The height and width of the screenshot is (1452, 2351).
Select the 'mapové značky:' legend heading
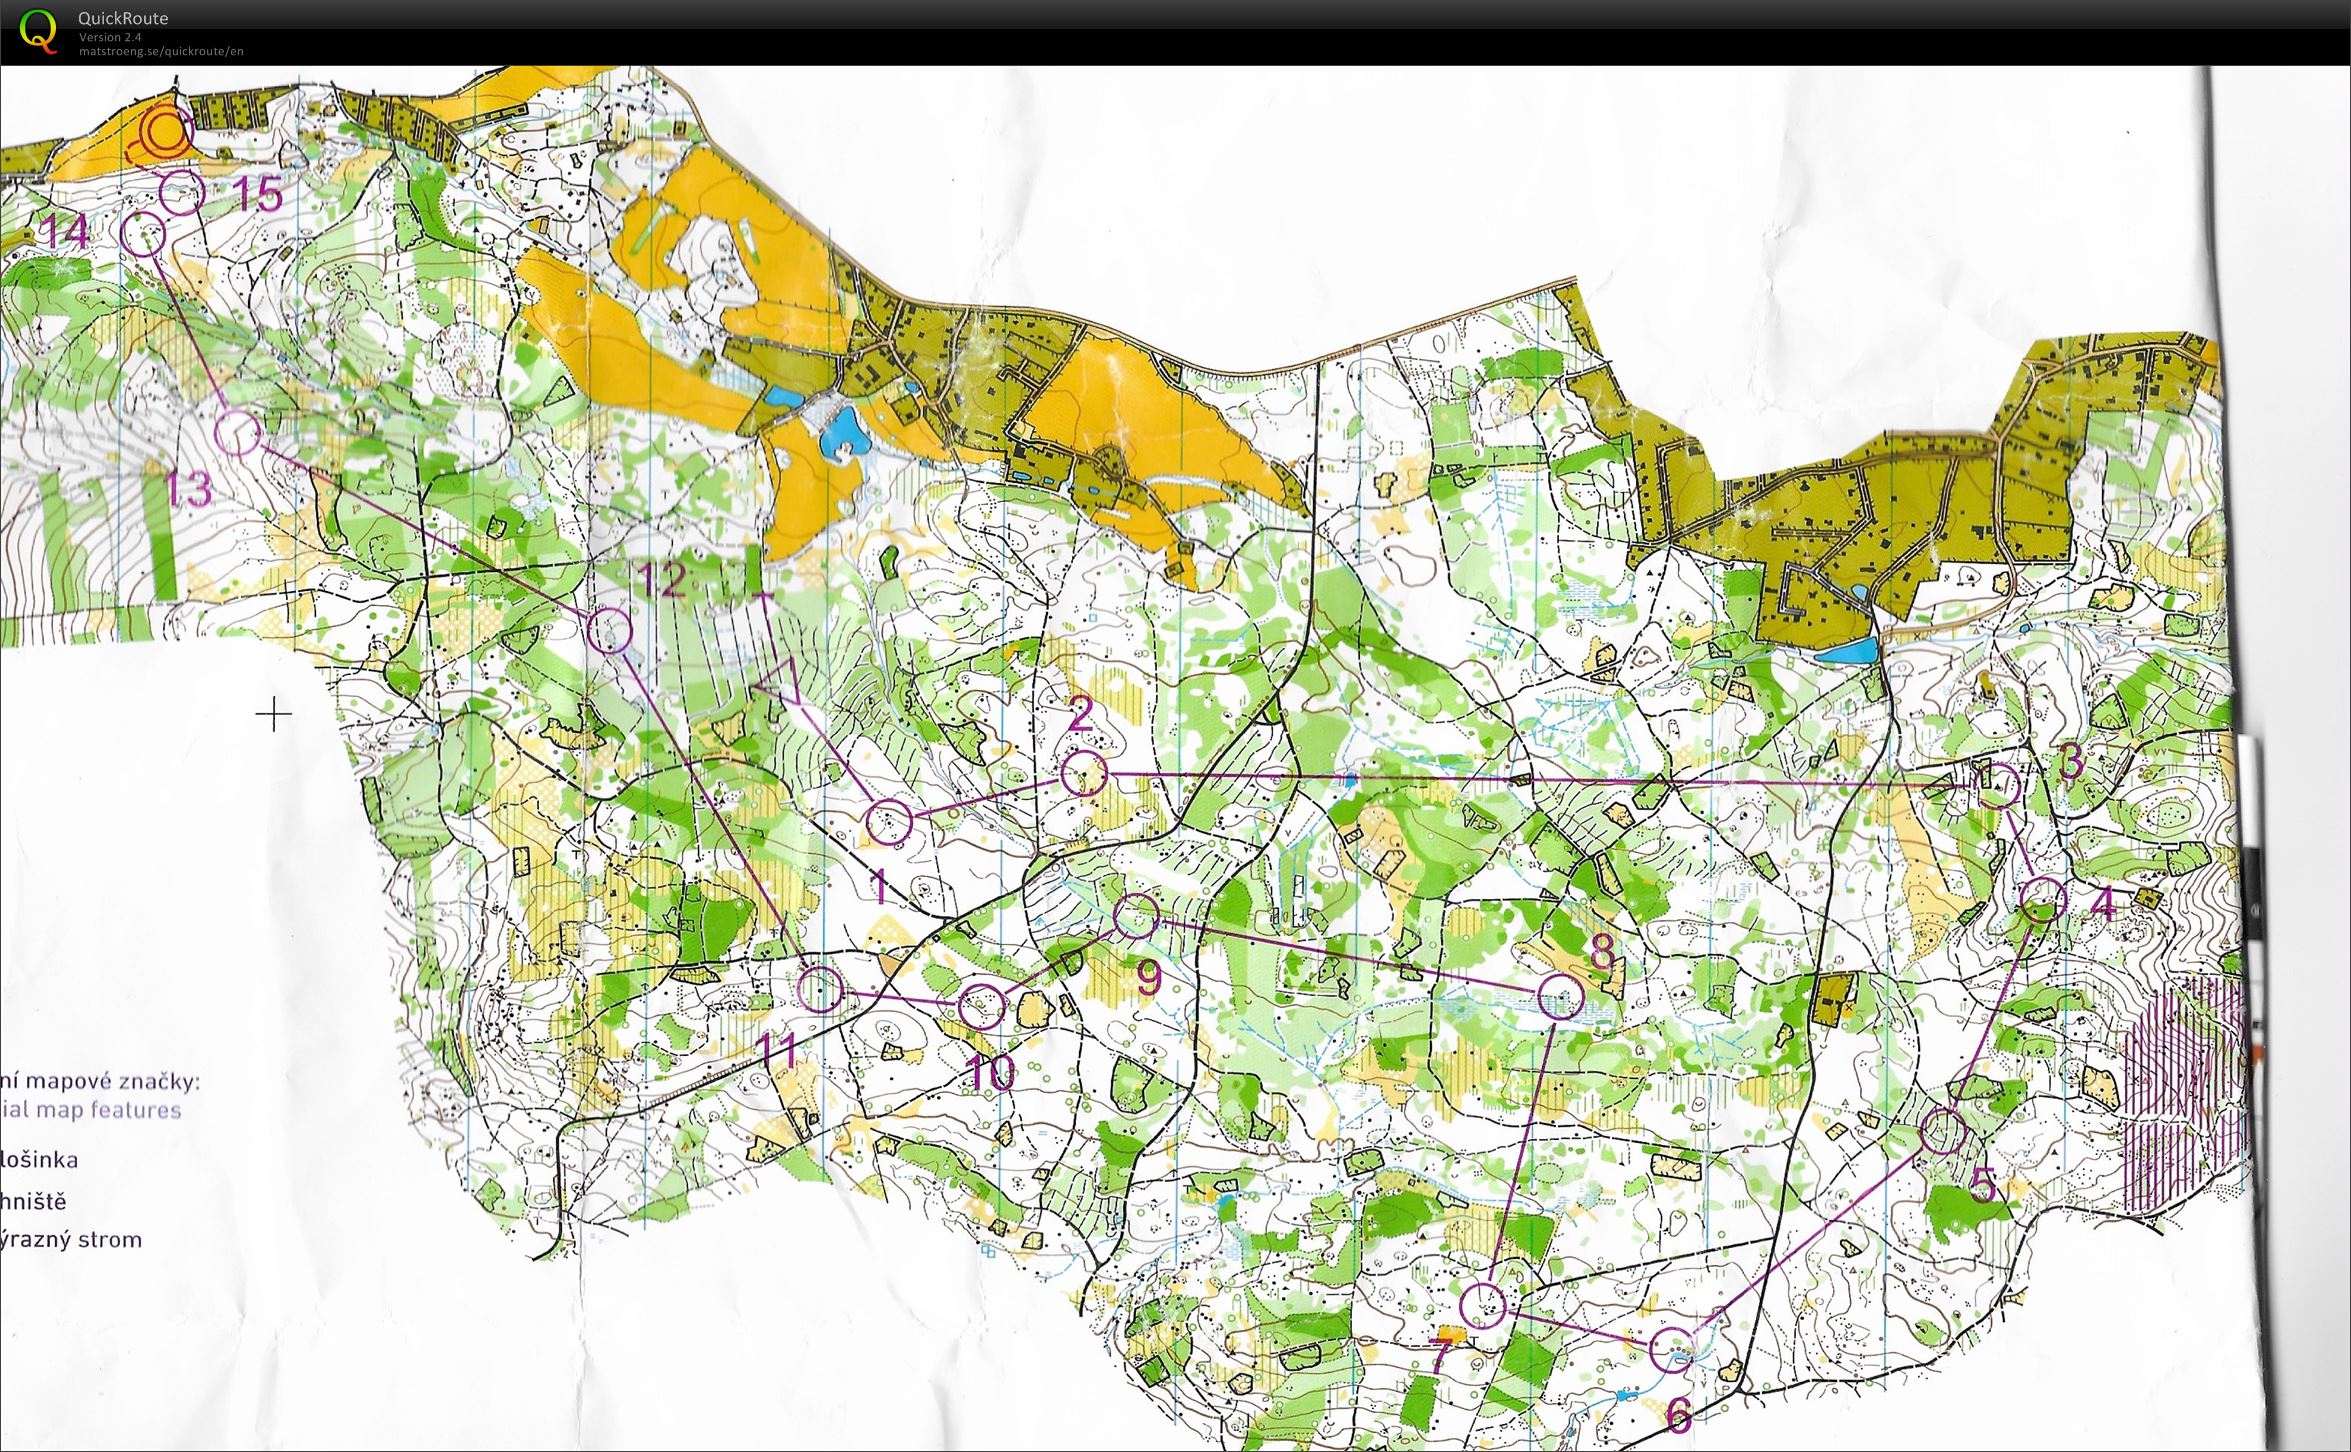[112, 1081]
